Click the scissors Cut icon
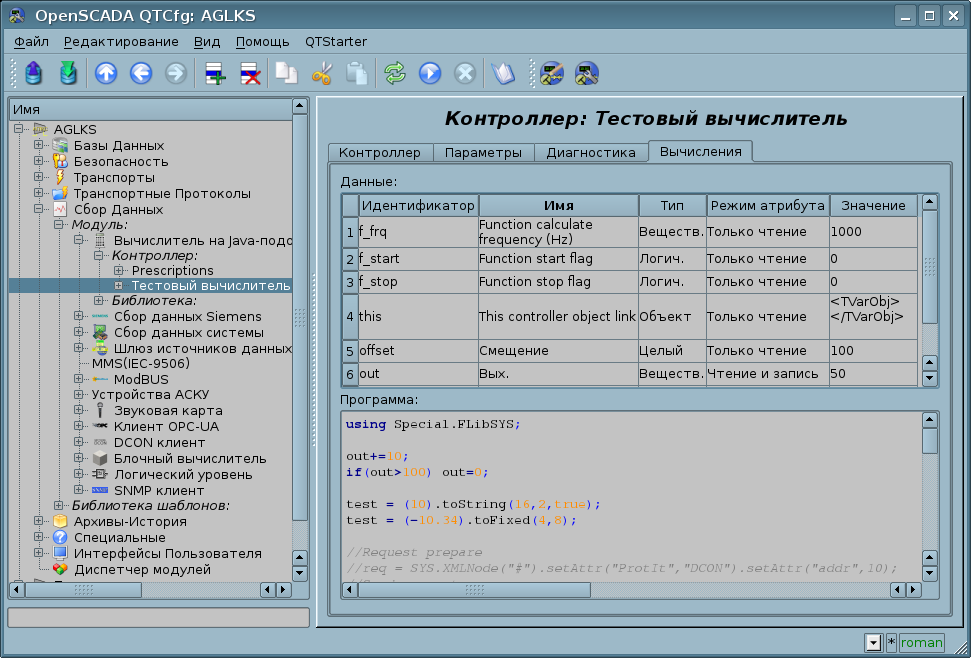971x658 pixels. [321, 73]
